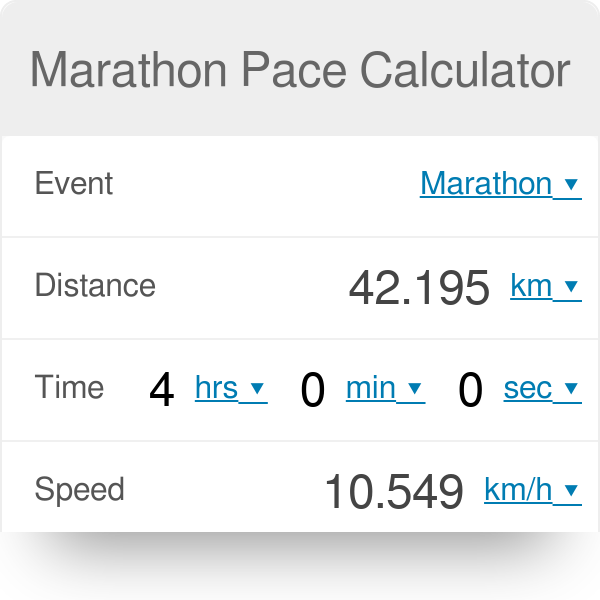The height and width of the screenshot is (600, 600).
Task: Select the 10.549 speed value
Action: tap(394, 491)
